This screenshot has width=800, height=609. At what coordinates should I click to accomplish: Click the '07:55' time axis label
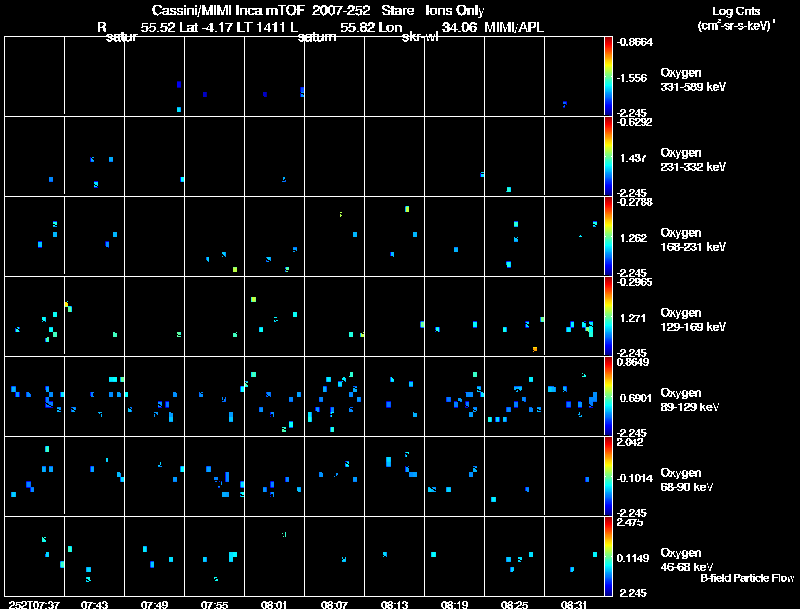pyautogui.click(x=214, y=604)
